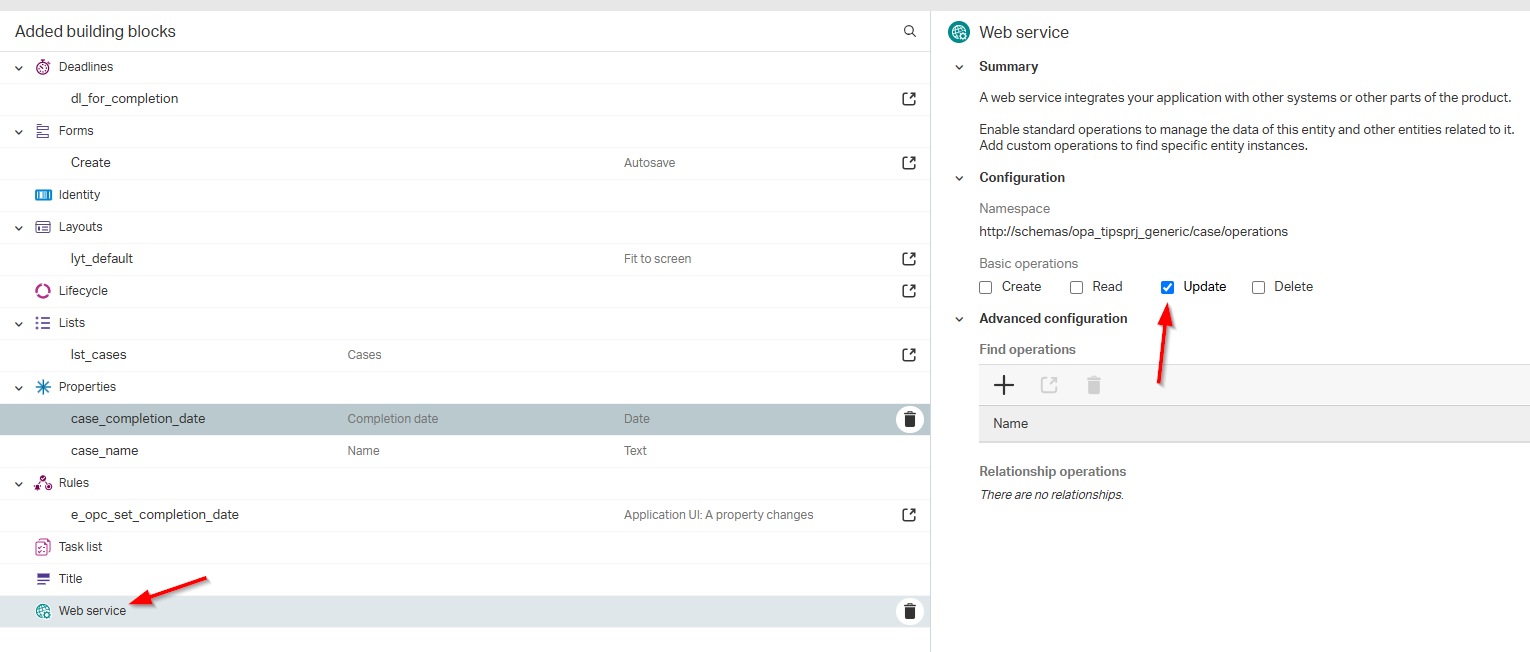The width and height of the screenshot is (1530, 652).
Task: Open dl_for_completion in new window icon
Action: [909, 99]
